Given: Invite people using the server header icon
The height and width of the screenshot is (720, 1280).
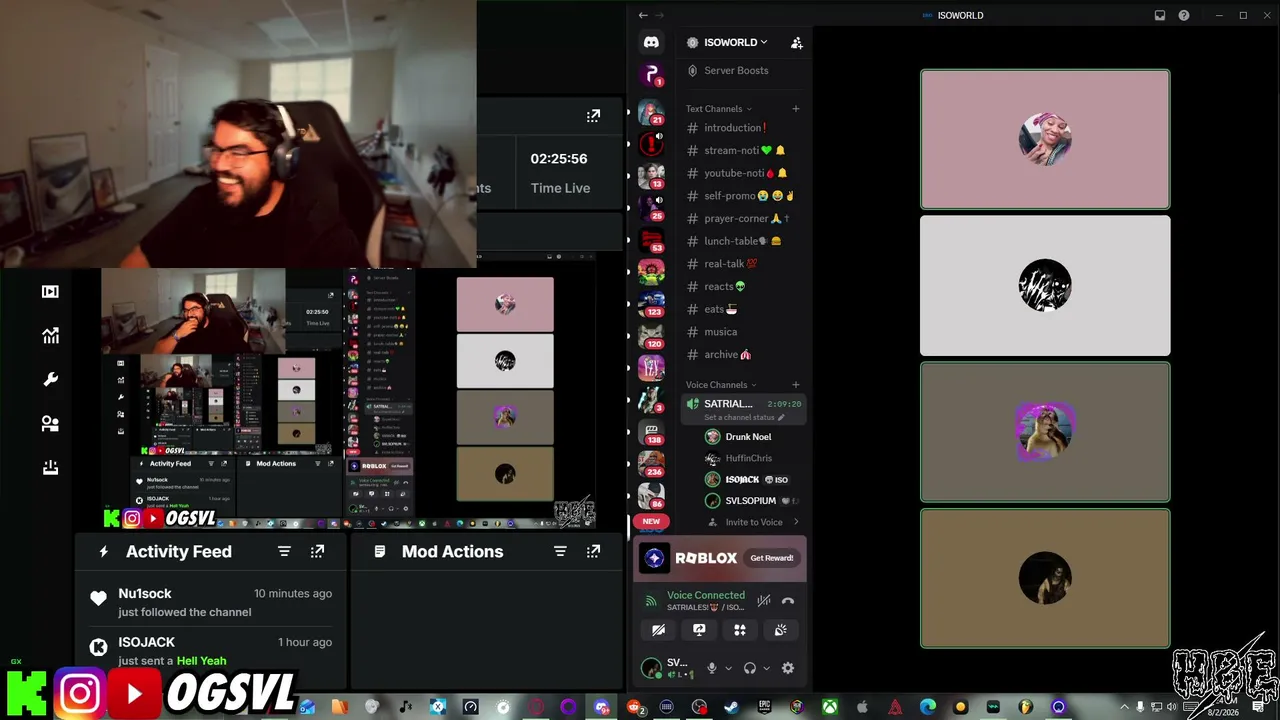Looking at the screenshot, I should tap(797, 43).
